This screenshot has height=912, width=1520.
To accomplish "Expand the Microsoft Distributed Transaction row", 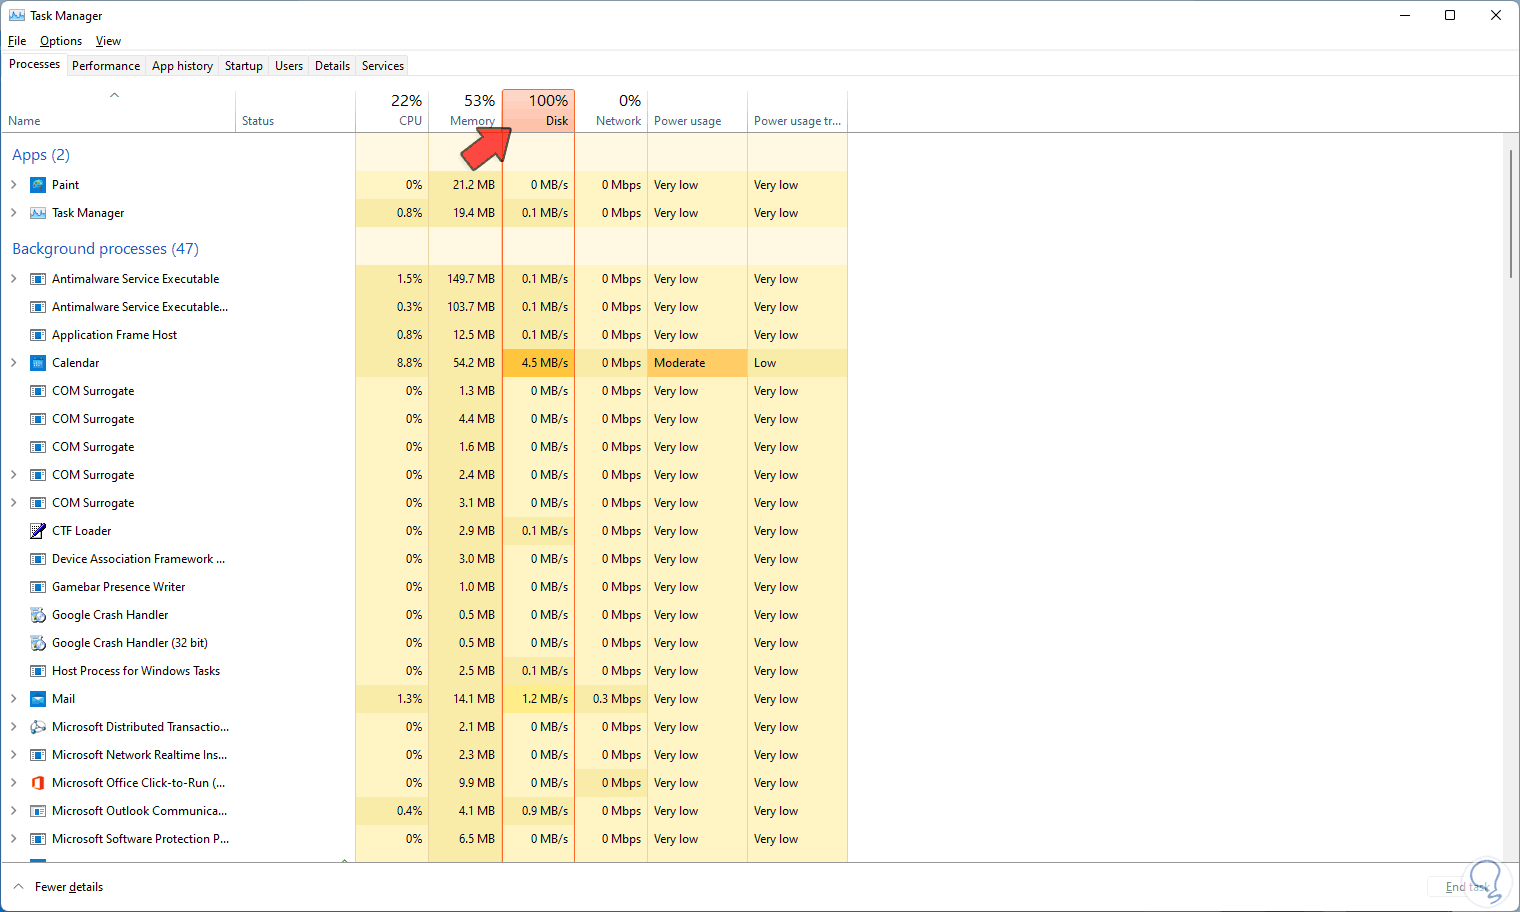I will [13, 727].
